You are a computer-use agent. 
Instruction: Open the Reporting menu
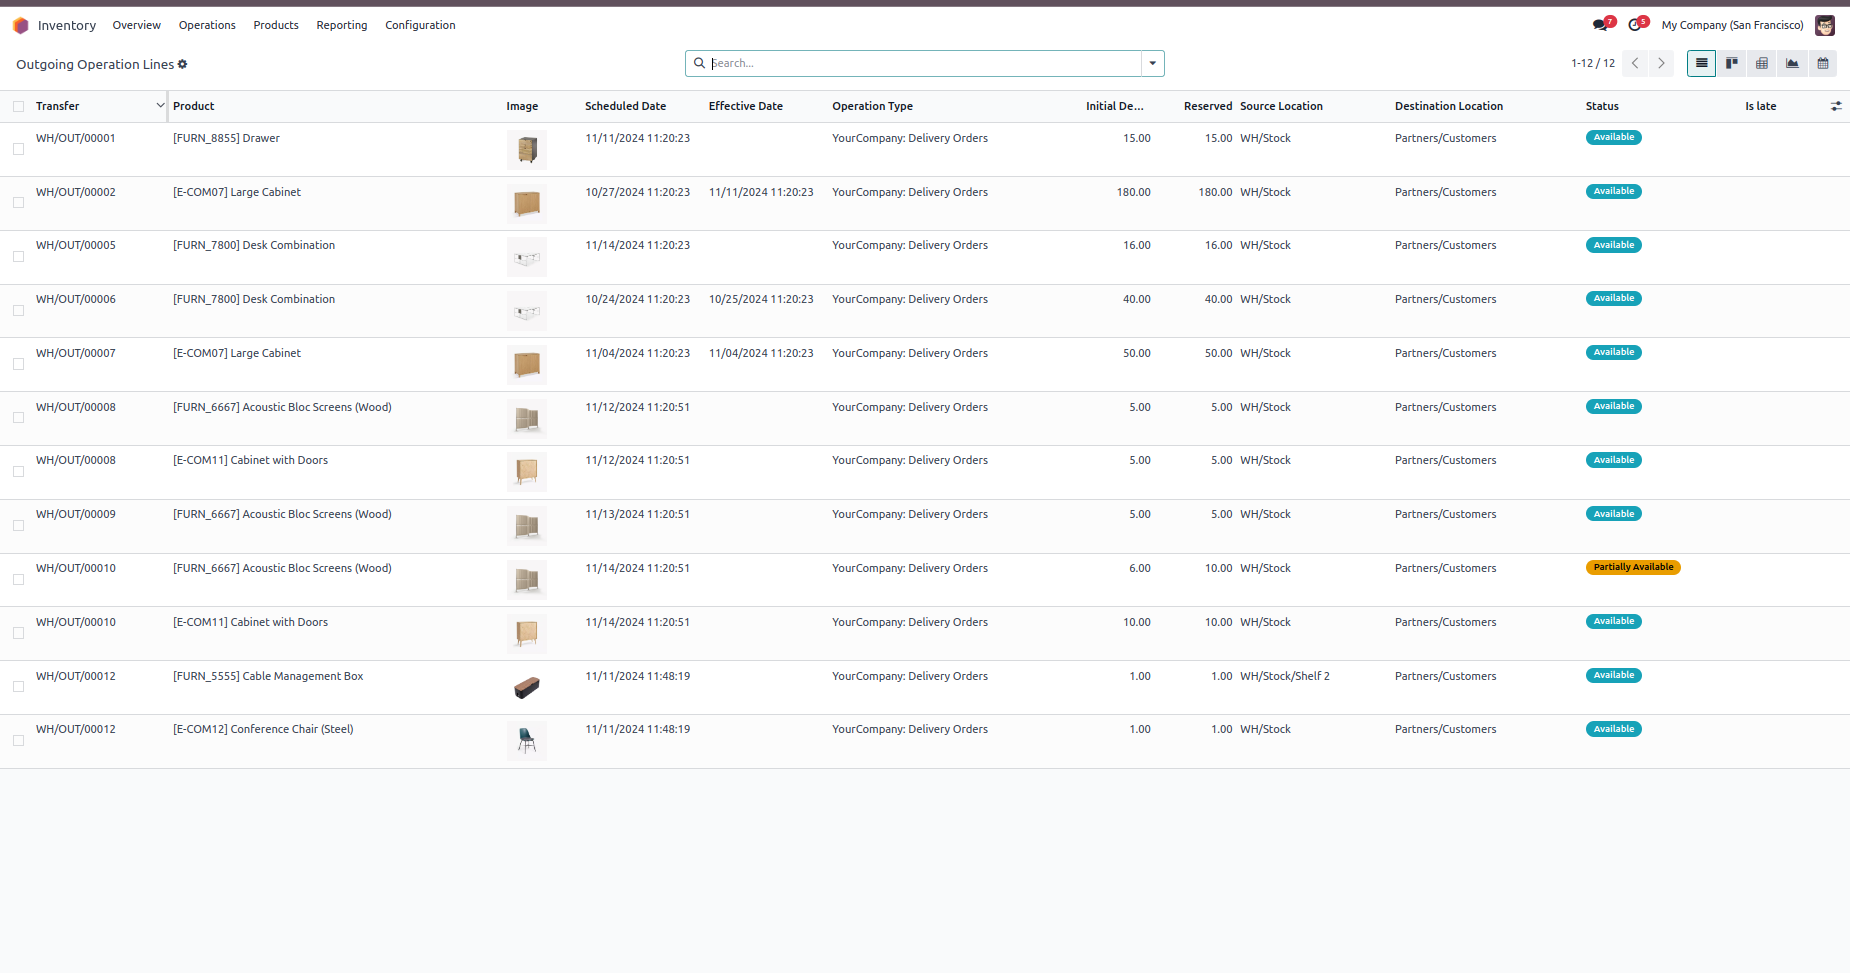tap(342, 25)
